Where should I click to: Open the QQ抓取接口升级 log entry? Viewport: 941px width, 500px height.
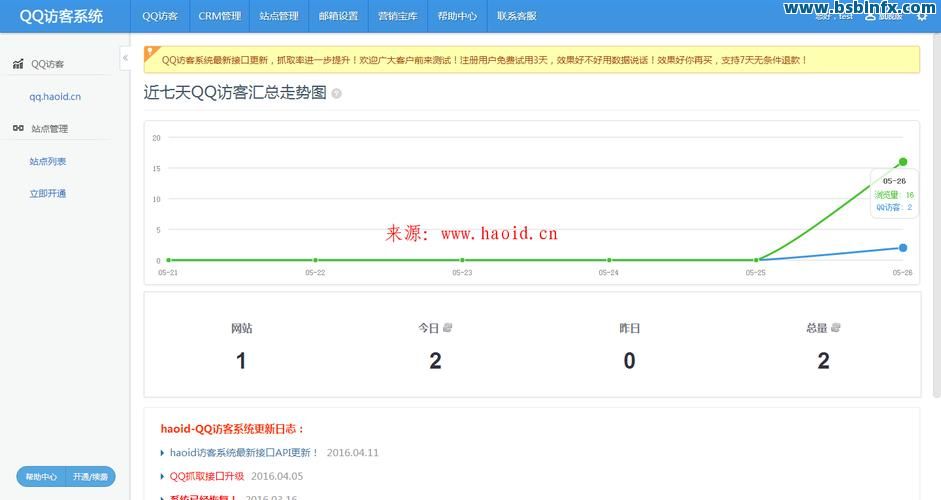[x=206, y=476]
